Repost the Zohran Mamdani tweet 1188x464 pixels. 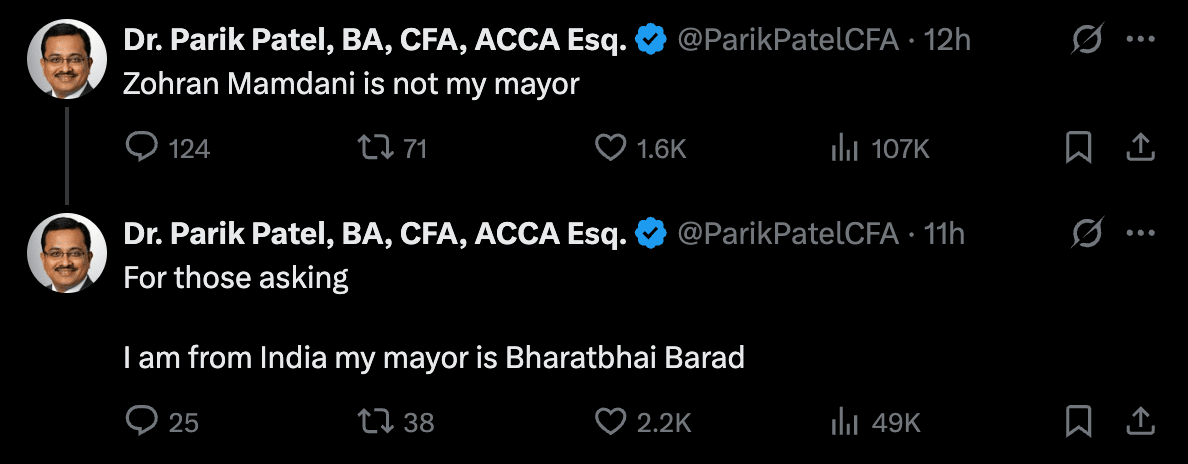[x=374, y=149]
